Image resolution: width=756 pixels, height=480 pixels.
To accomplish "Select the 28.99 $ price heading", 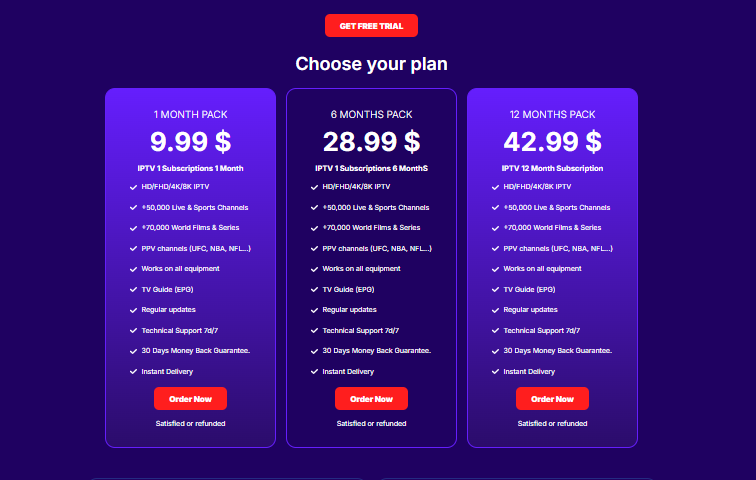I will (x=371, y=142).
